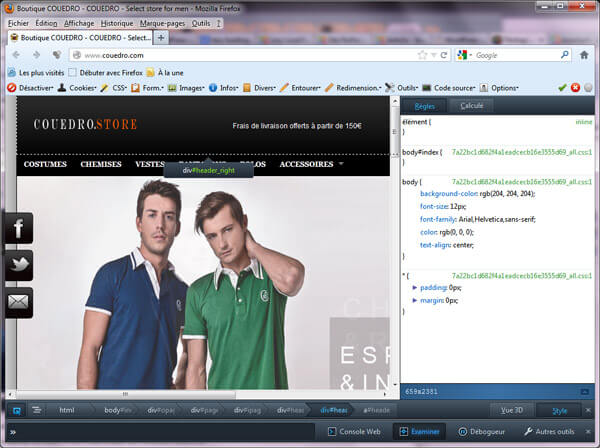Screen dimensions: 600x448
Task: Open a new tab with plus button
Action: pos(161,37)
